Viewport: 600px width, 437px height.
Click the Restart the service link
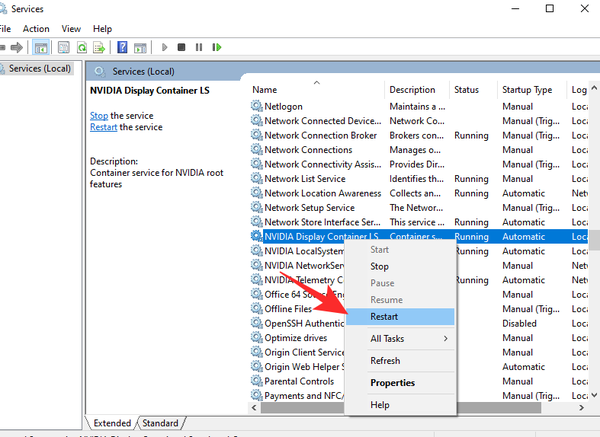(103, 127)
